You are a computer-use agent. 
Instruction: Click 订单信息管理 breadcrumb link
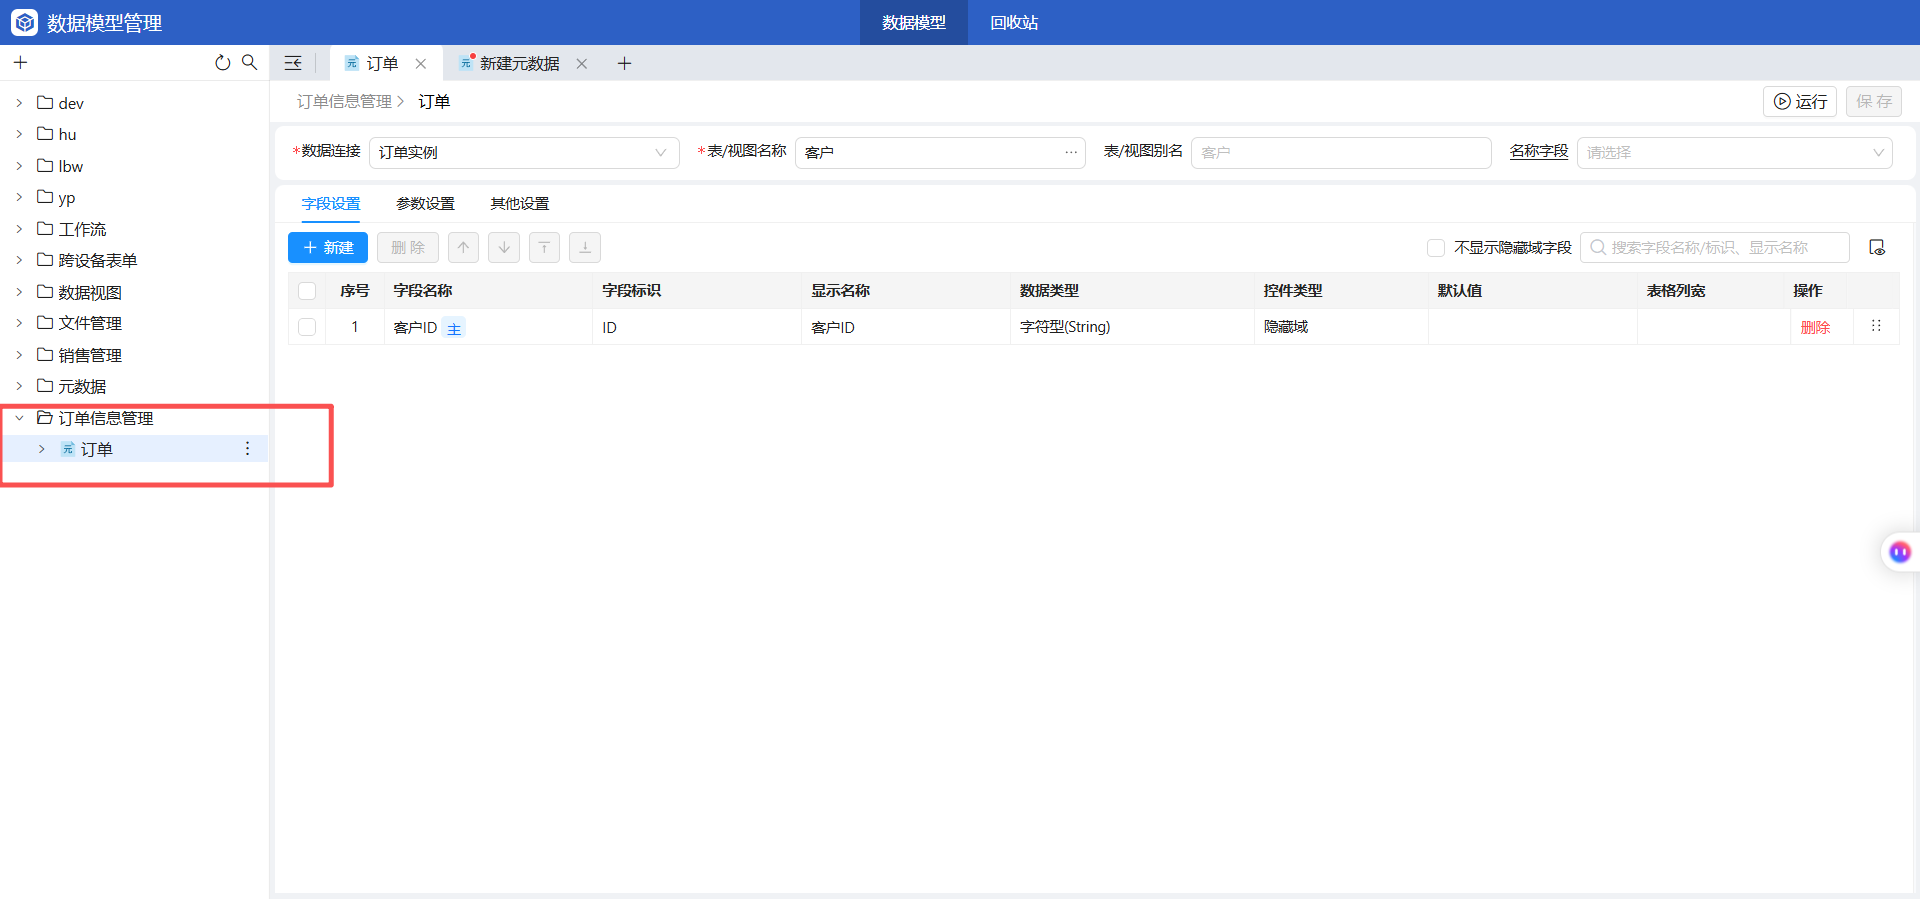[344, 102]
